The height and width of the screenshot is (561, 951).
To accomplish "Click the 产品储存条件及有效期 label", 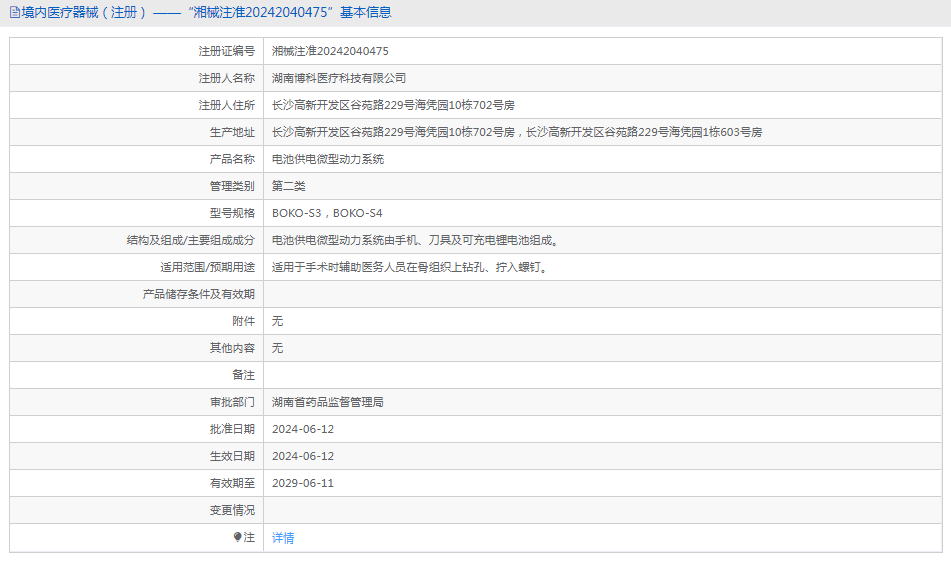I will point(199,294).
